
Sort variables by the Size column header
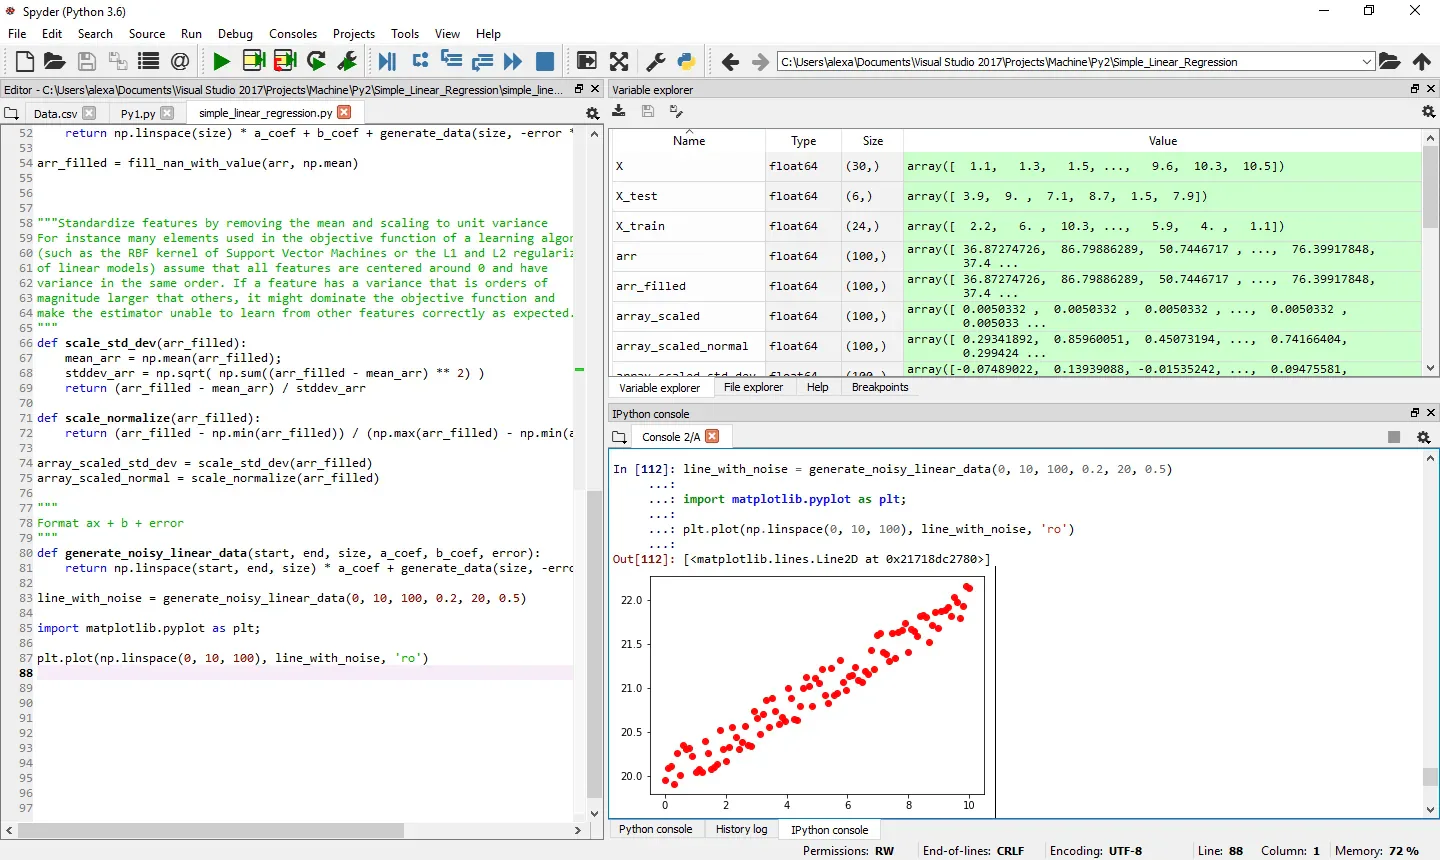pos(872,141)
